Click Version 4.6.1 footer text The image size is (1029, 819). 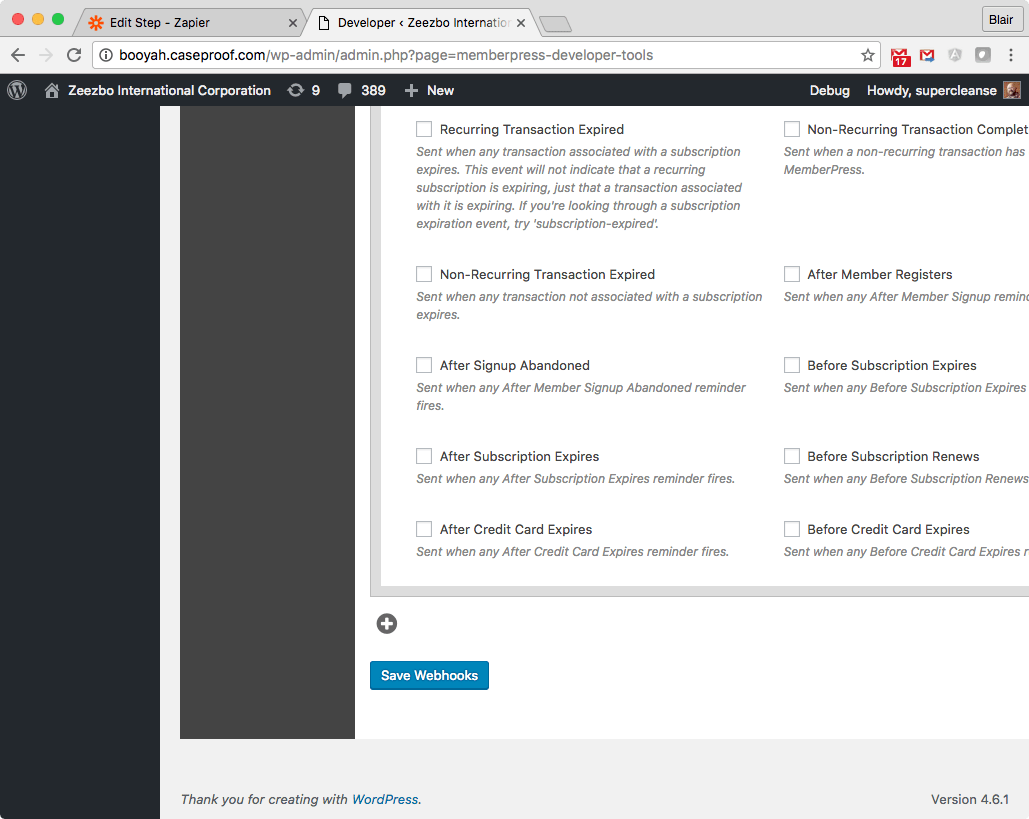[969, 799]
